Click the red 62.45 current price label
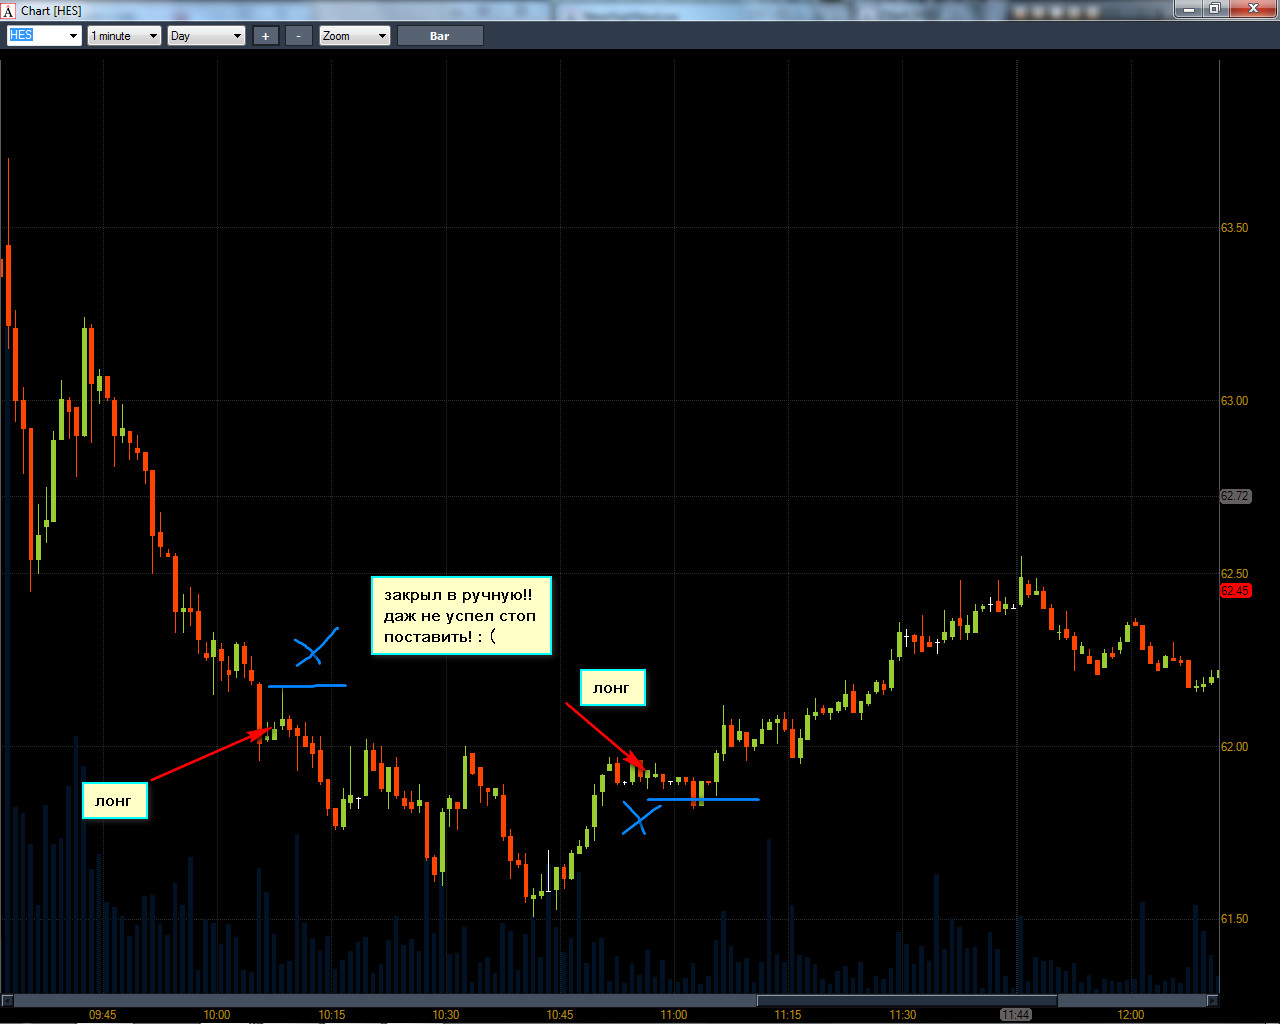The width and height of the screenshot is (1280, 1024). click(x=1235, y=591)
